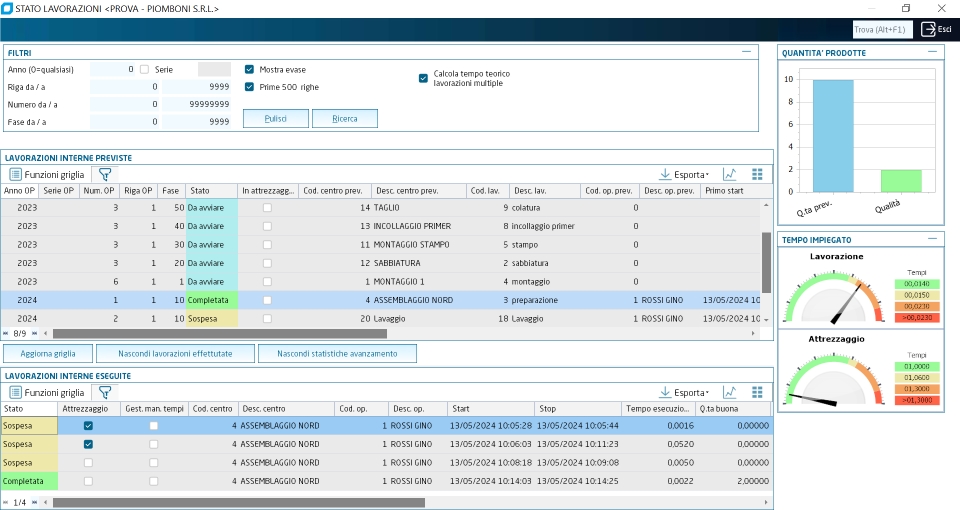
Task: Collapse the Quantita' Prodotte panel
Action: click(x=932, y=52)
